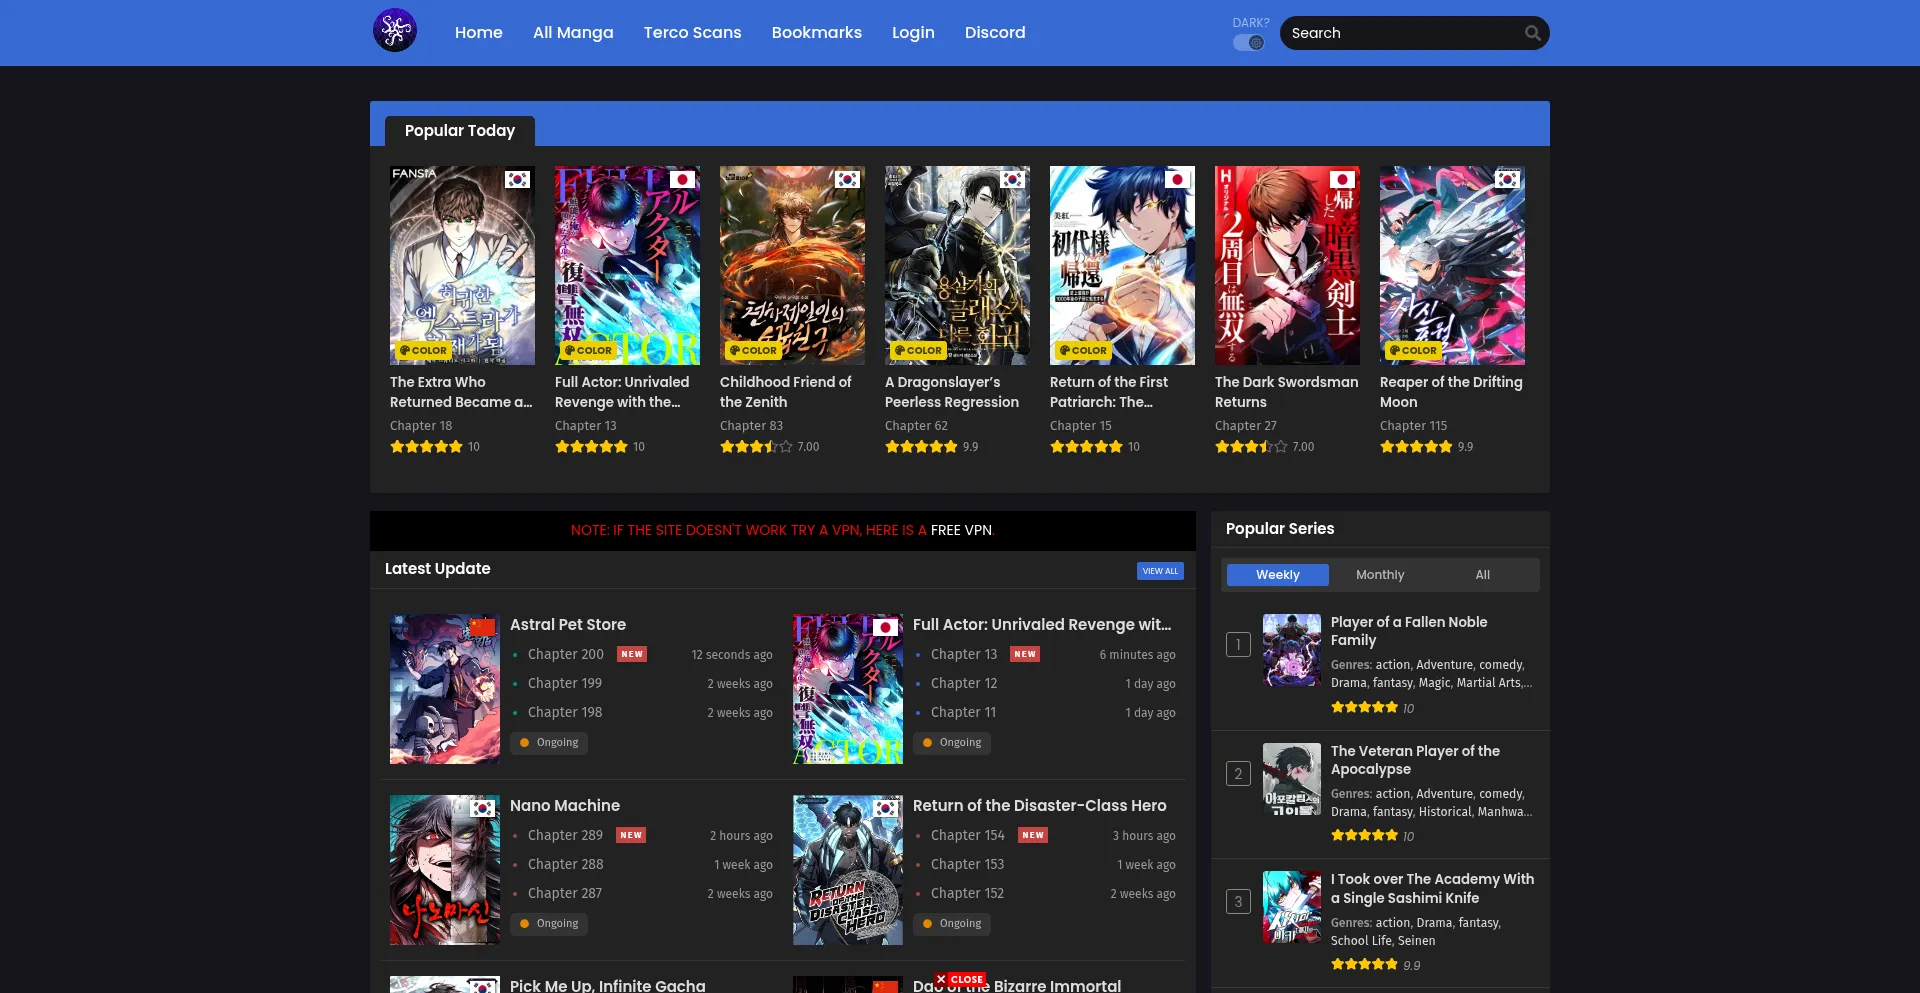Screen dimensions: 1920x993
Task: Select the Weekly popular series tab
Action: (1277, 575)
